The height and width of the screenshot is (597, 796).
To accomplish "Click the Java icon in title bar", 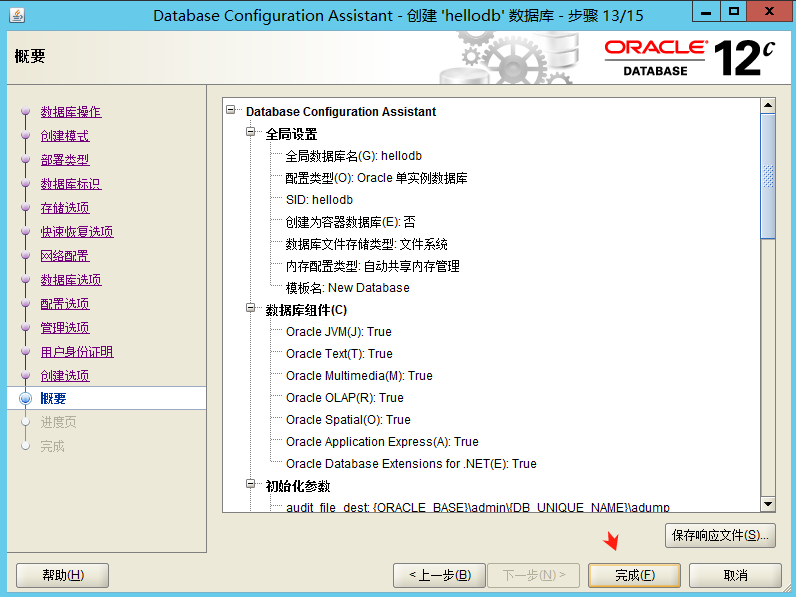I will point(17,15).
